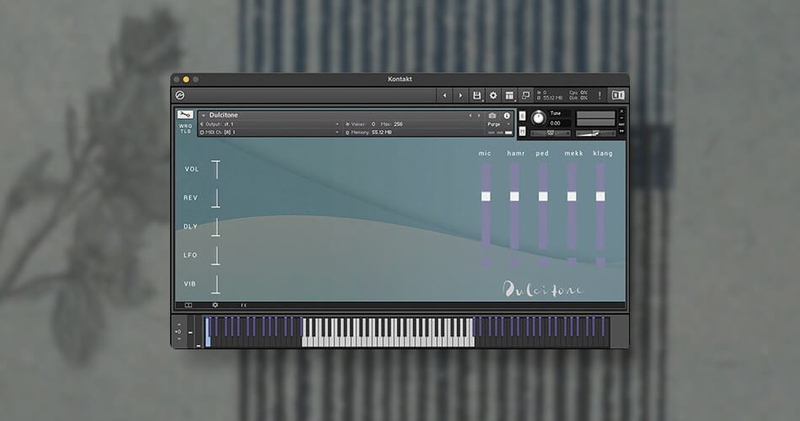
Task: Open the MIDI Ch dropdown
Action: [270, 132]
